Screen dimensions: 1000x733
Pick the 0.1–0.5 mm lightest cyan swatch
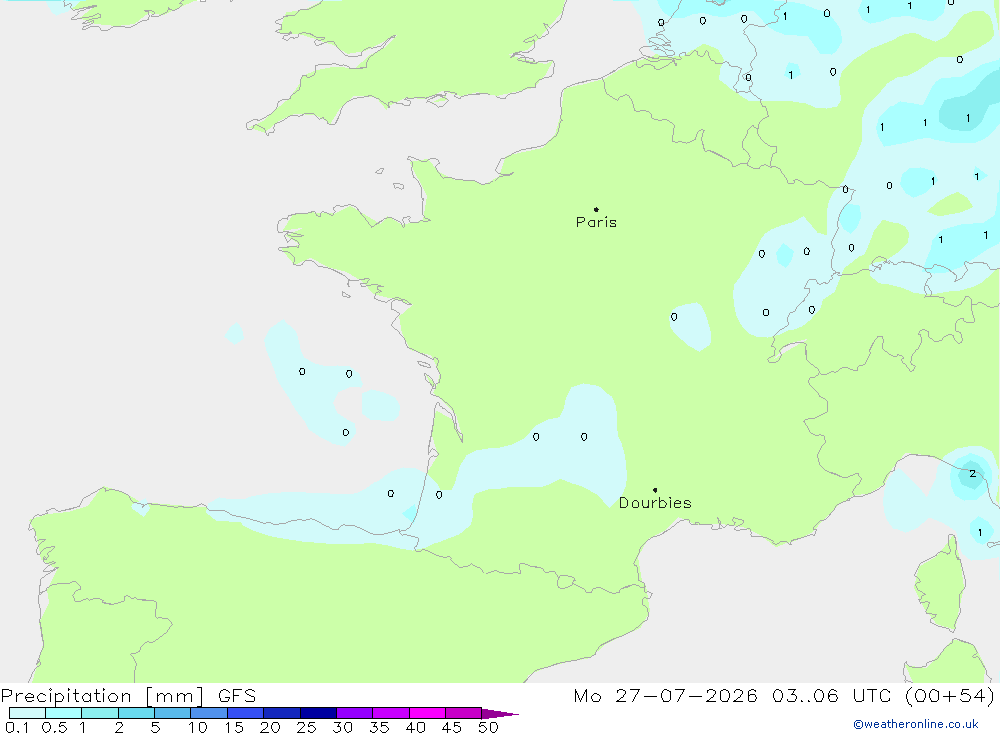coord(27,713)
